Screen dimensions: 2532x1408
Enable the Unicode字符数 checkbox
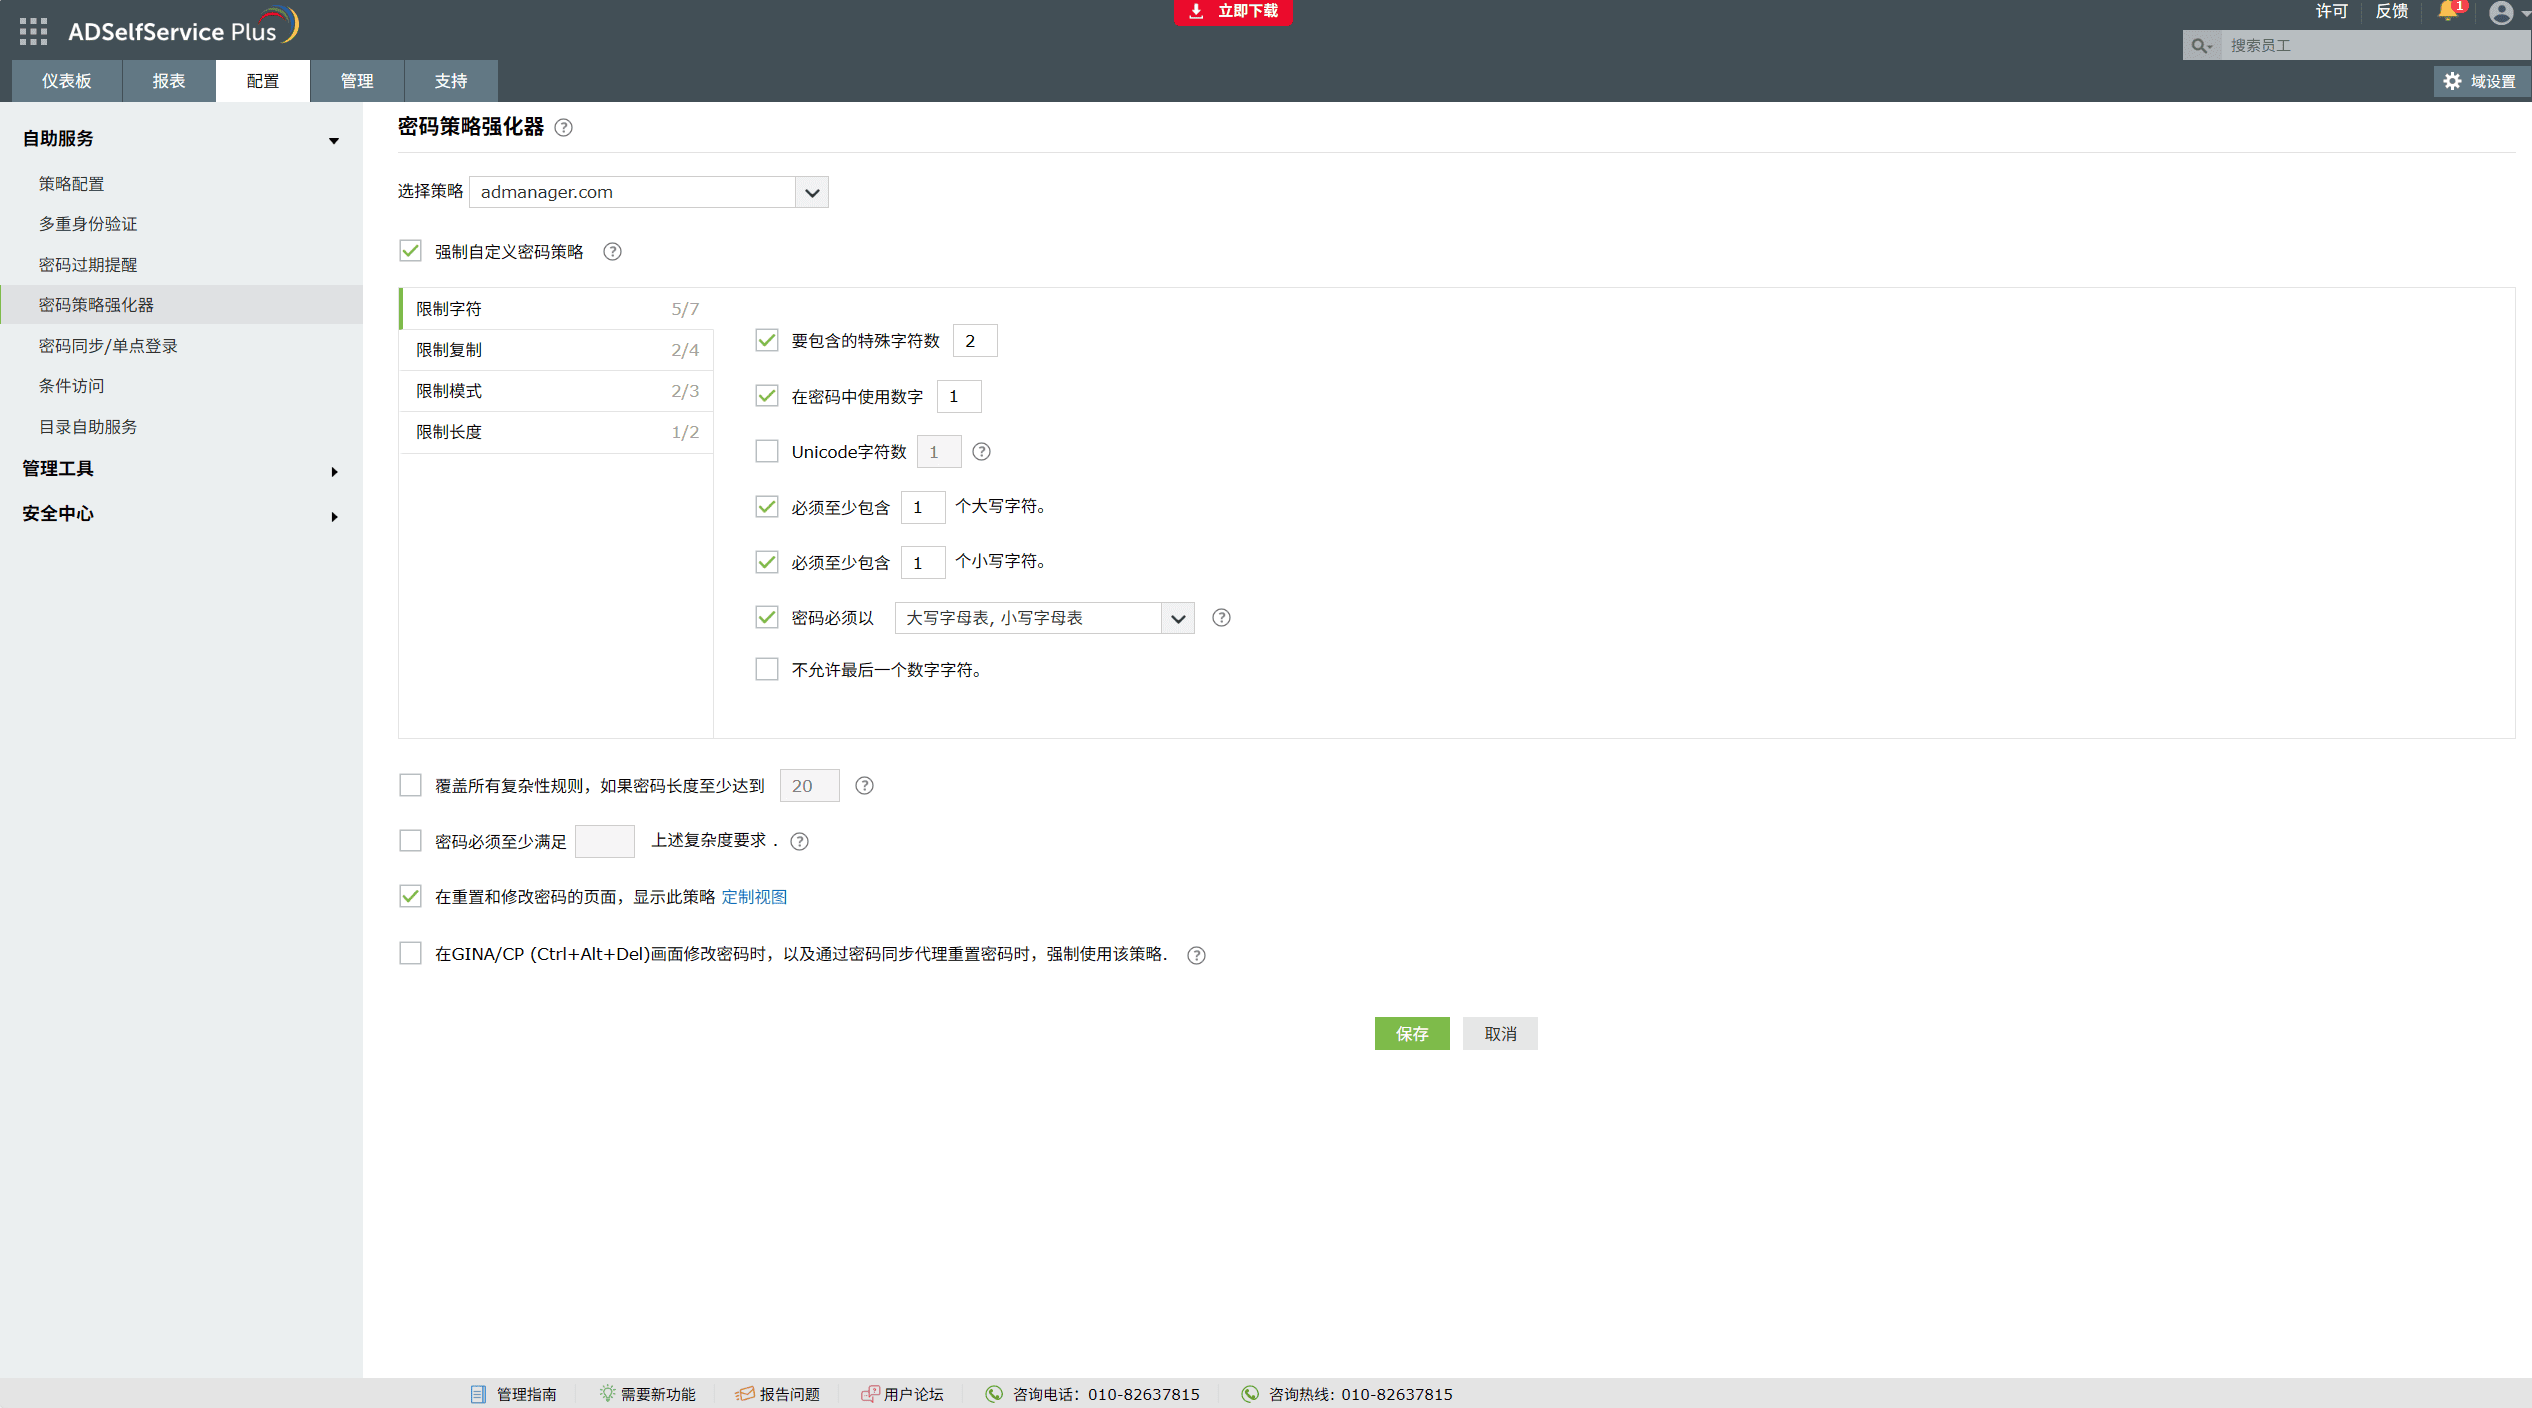pyautogui.click(x=767, y=452)
